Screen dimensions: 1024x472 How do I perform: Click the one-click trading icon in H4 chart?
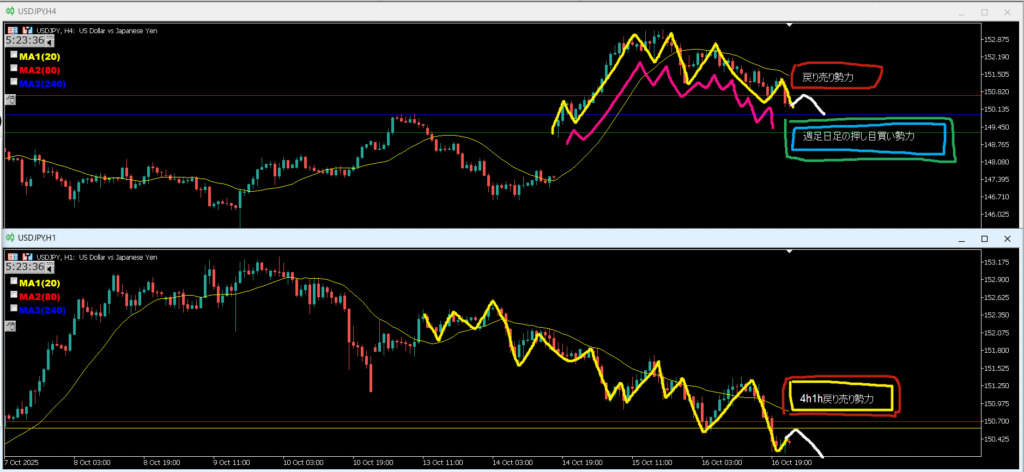pyautogui.click(x=13, y=30)
